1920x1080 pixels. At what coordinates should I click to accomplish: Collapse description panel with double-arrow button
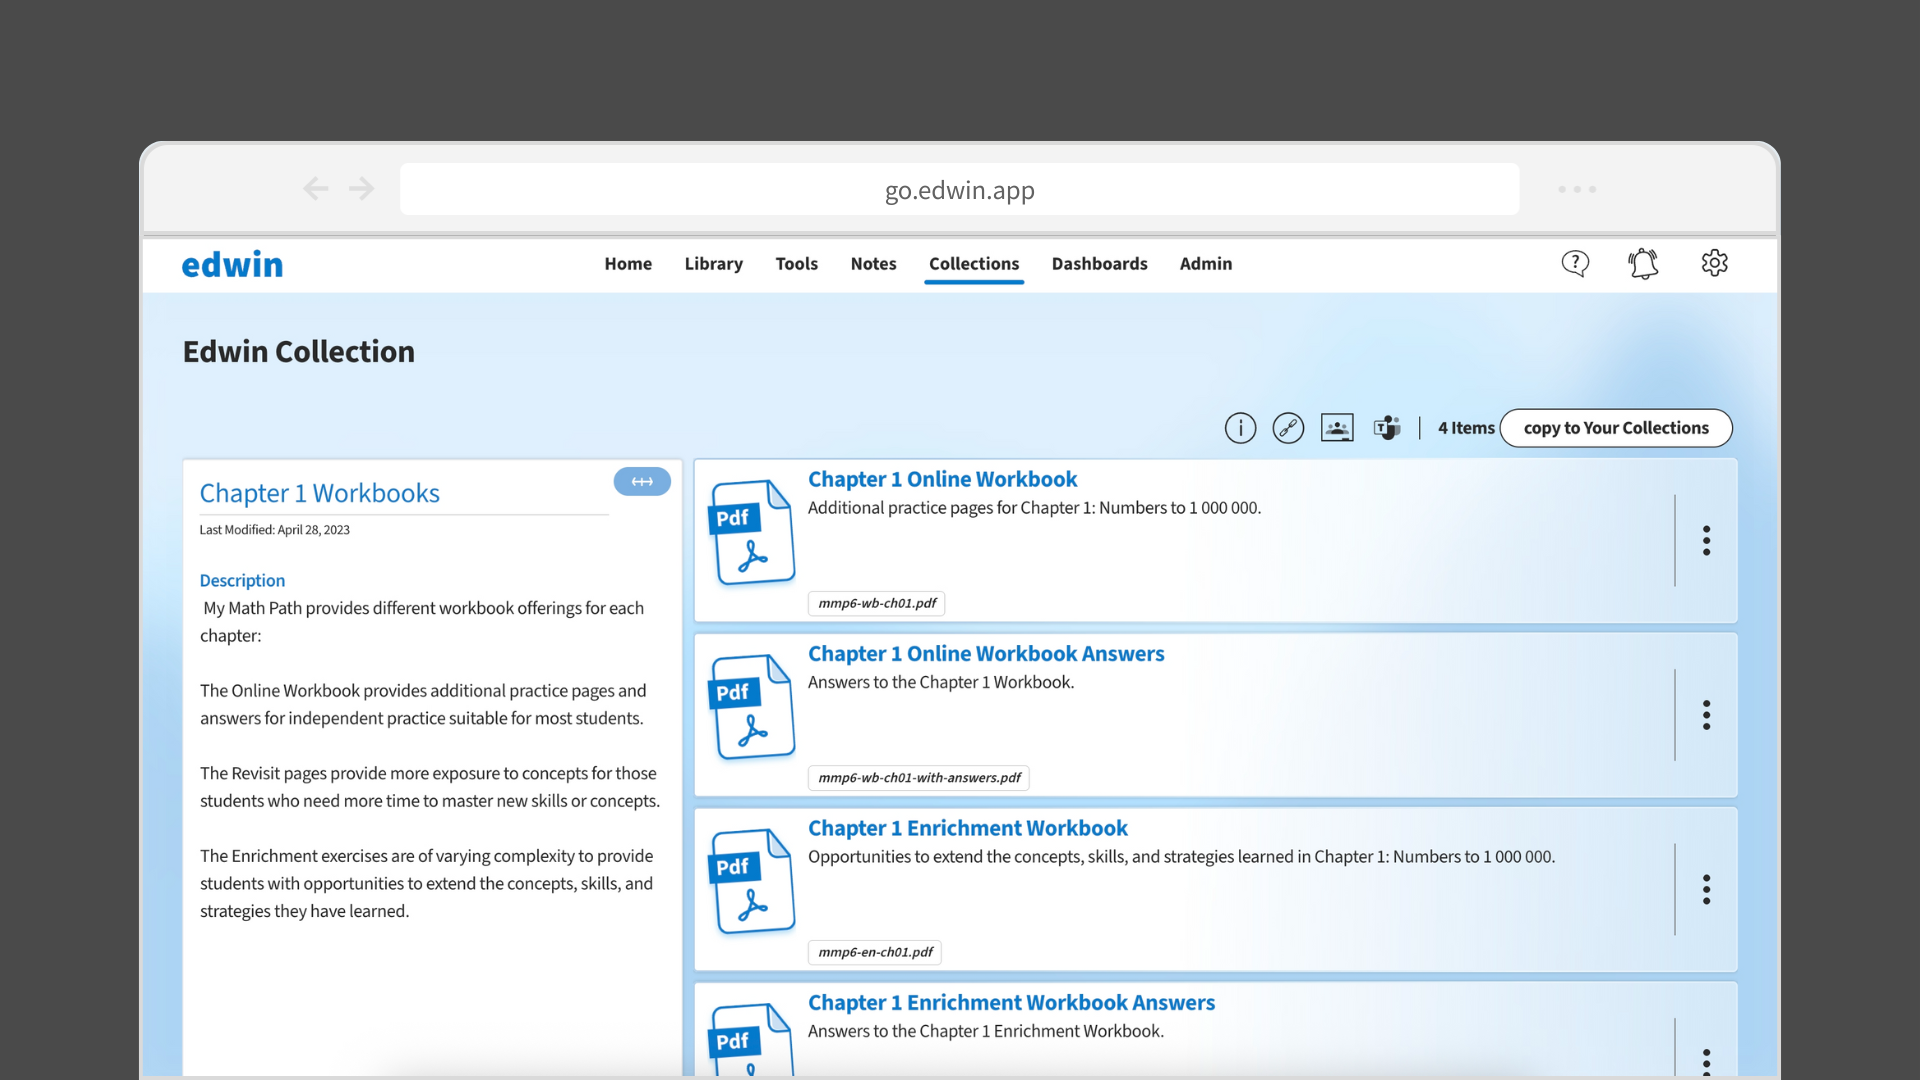(x=642, y=482)
